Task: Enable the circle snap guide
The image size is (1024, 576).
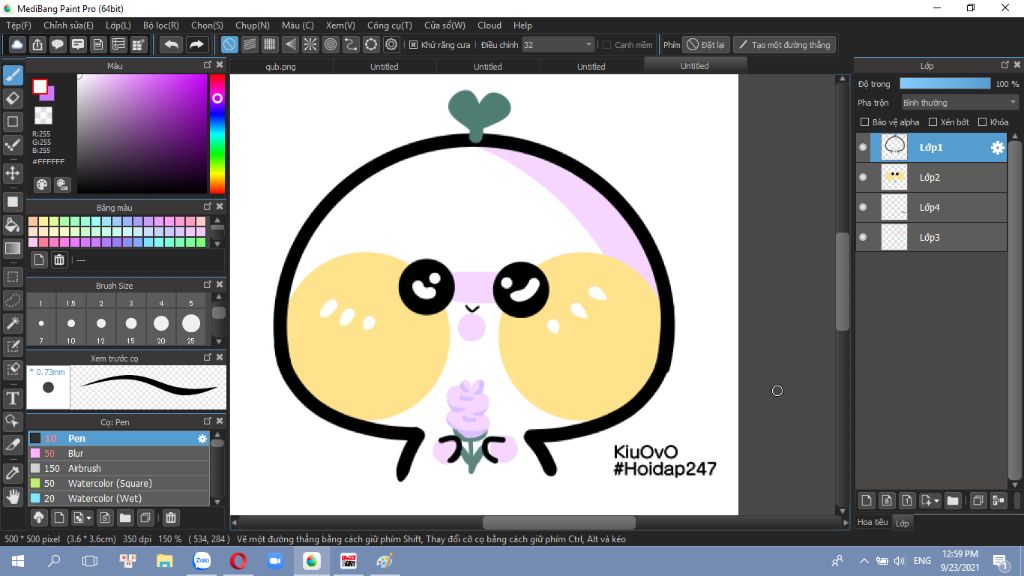Action: click(330, 44)
